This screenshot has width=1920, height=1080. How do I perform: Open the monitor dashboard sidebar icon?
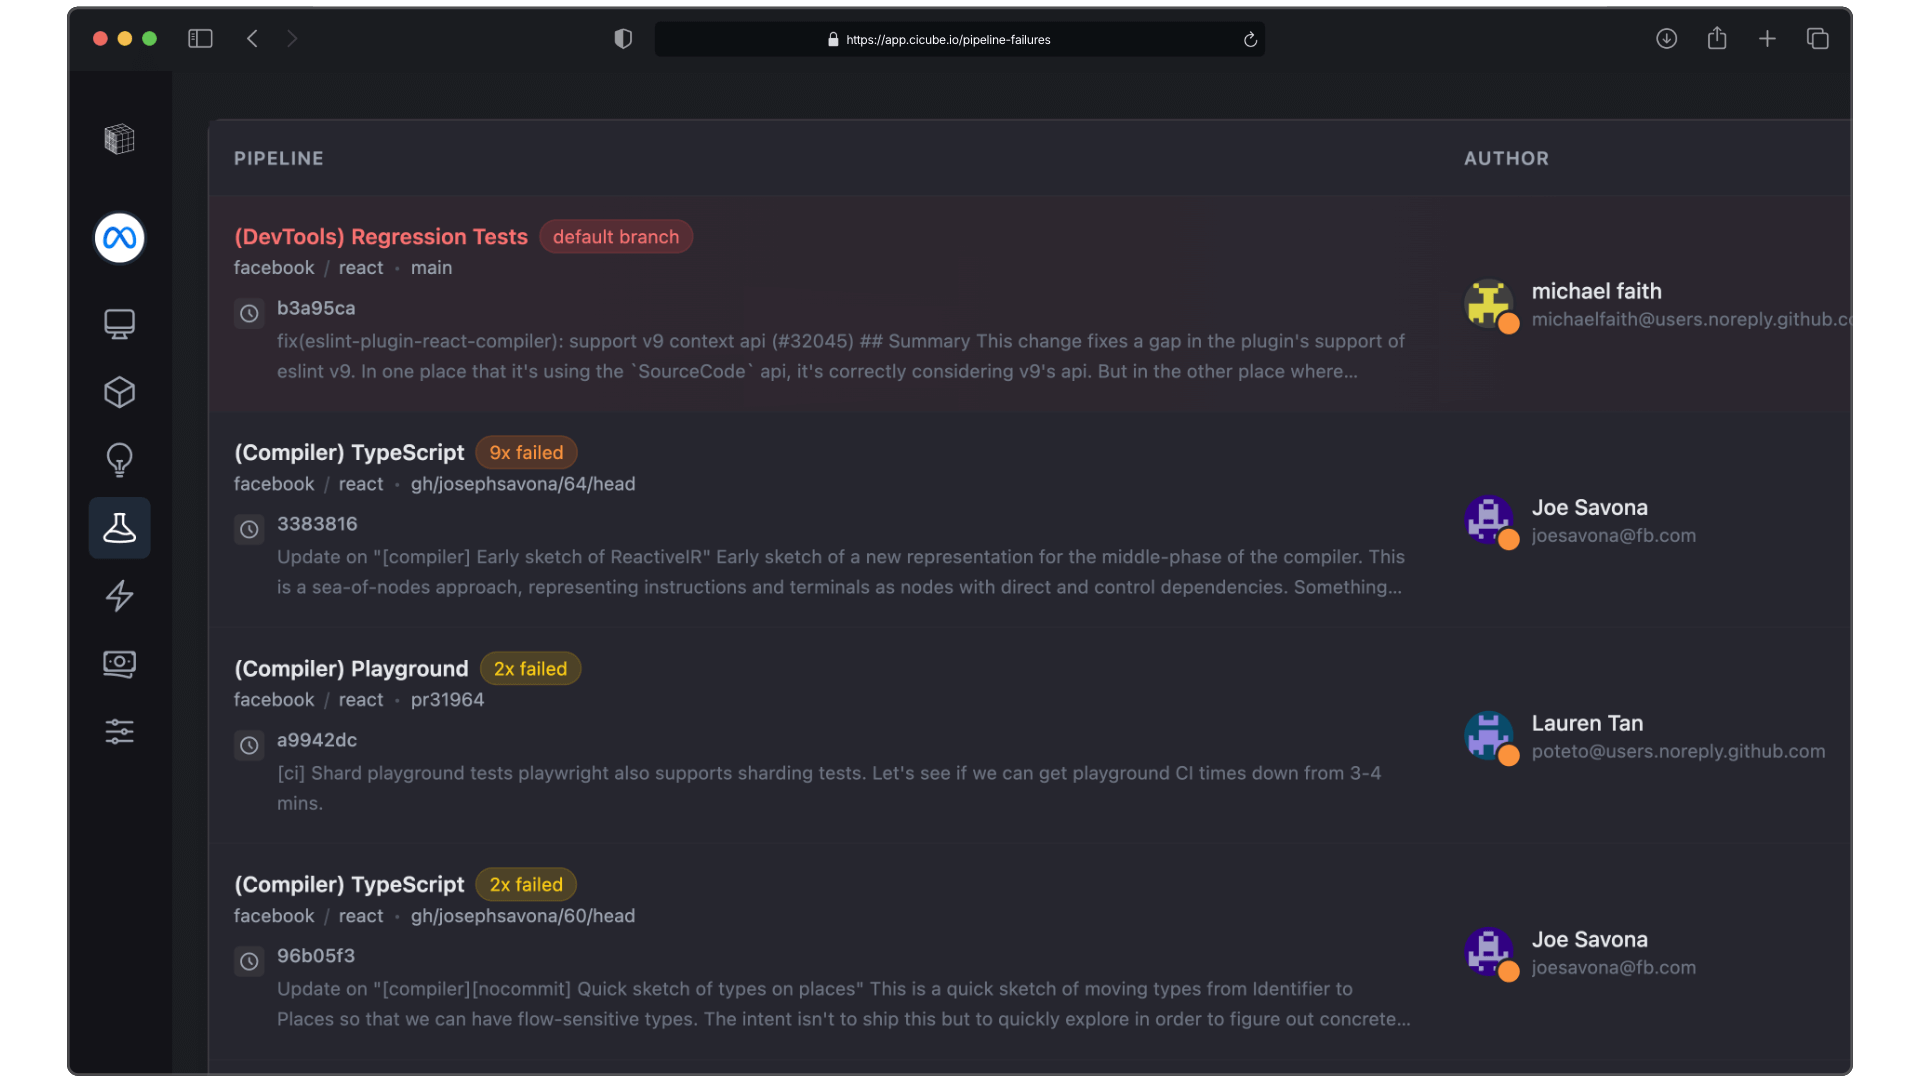tap(119, 324)
